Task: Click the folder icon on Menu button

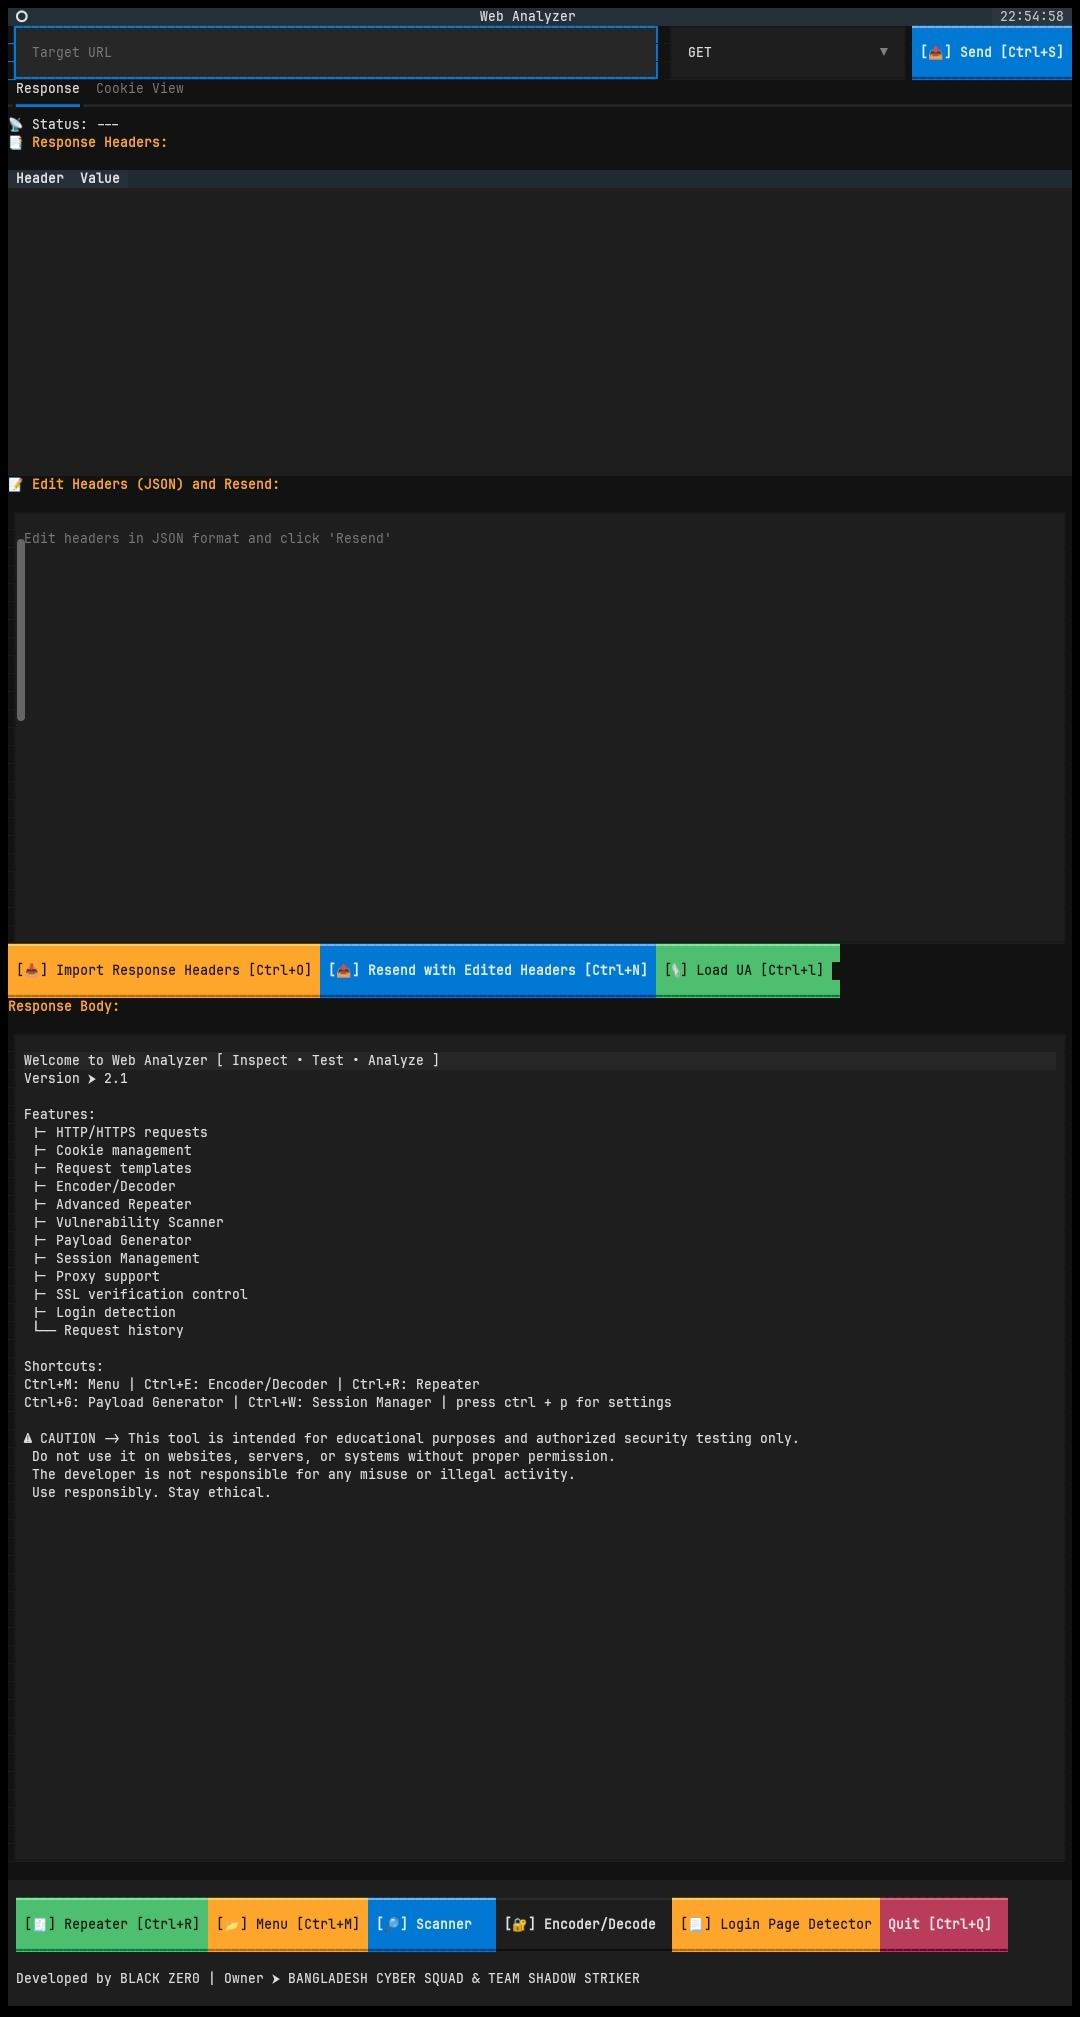Action: (232, 1924)
